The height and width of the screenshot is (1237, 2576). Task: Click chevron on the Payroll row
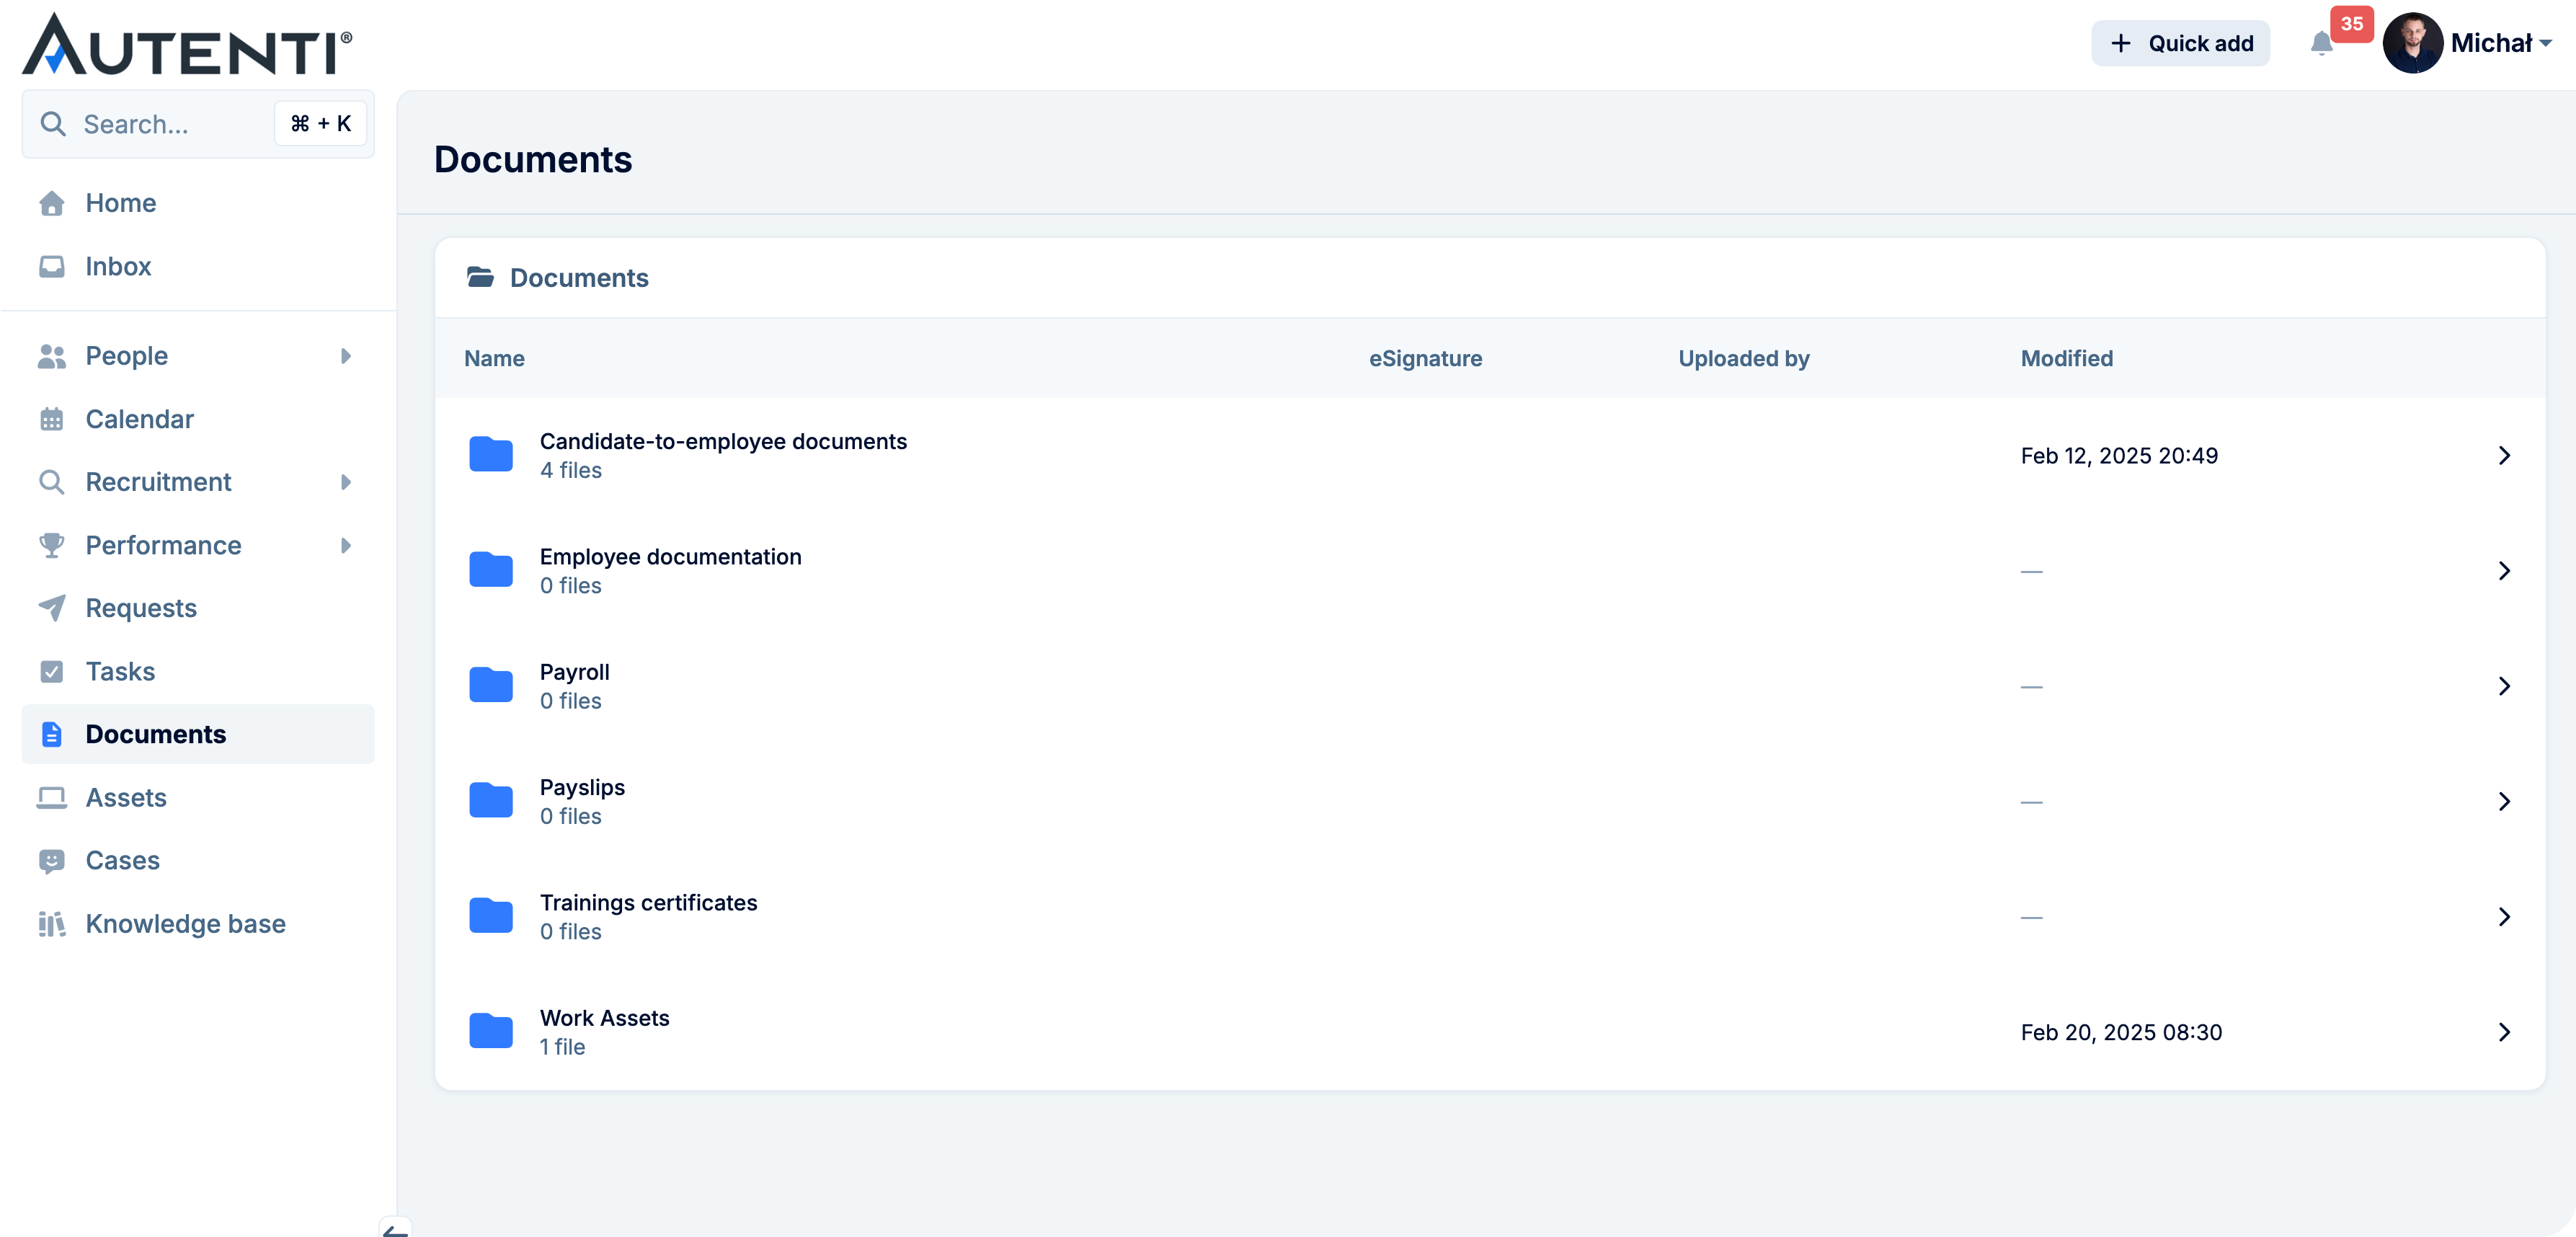pos(2504,686)
